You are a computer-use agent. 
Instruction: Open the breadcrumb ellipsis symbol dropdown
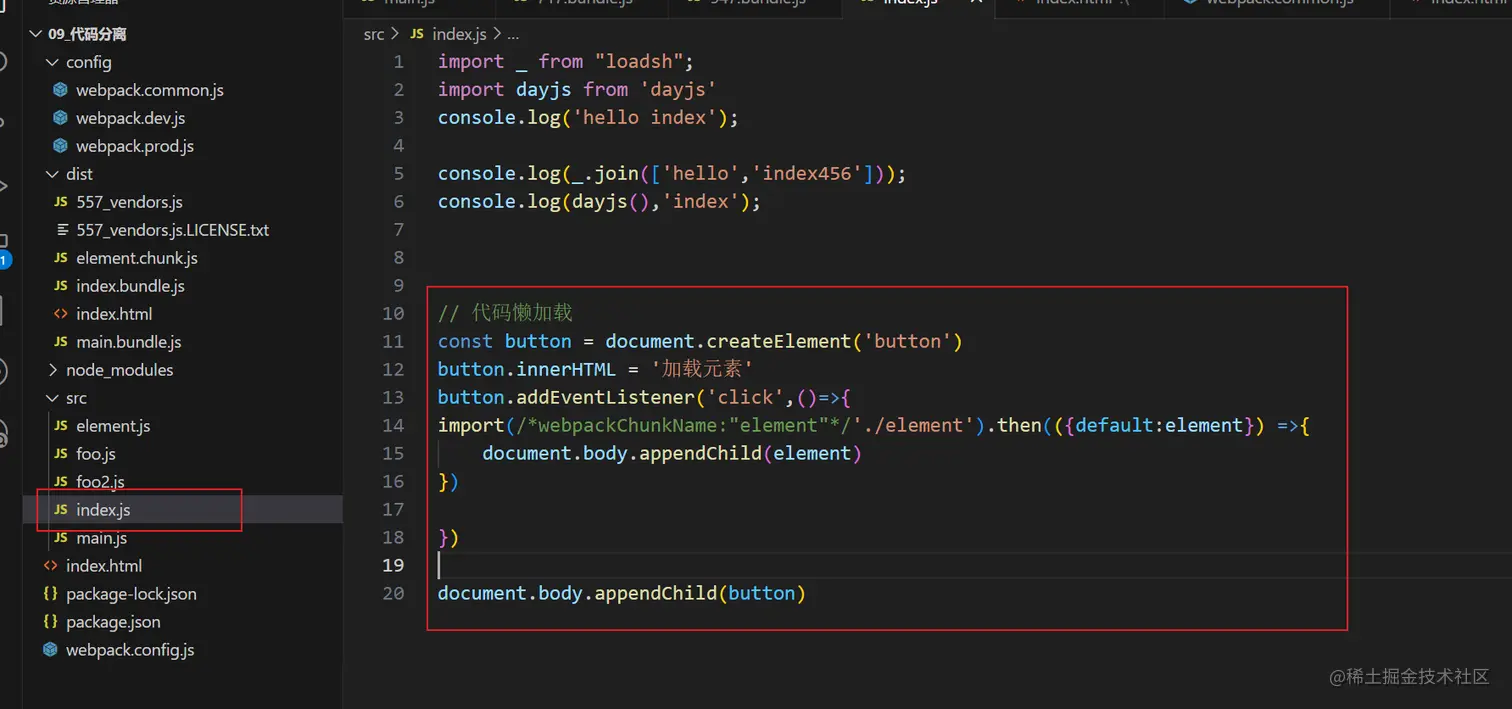[x=512, y=35]
